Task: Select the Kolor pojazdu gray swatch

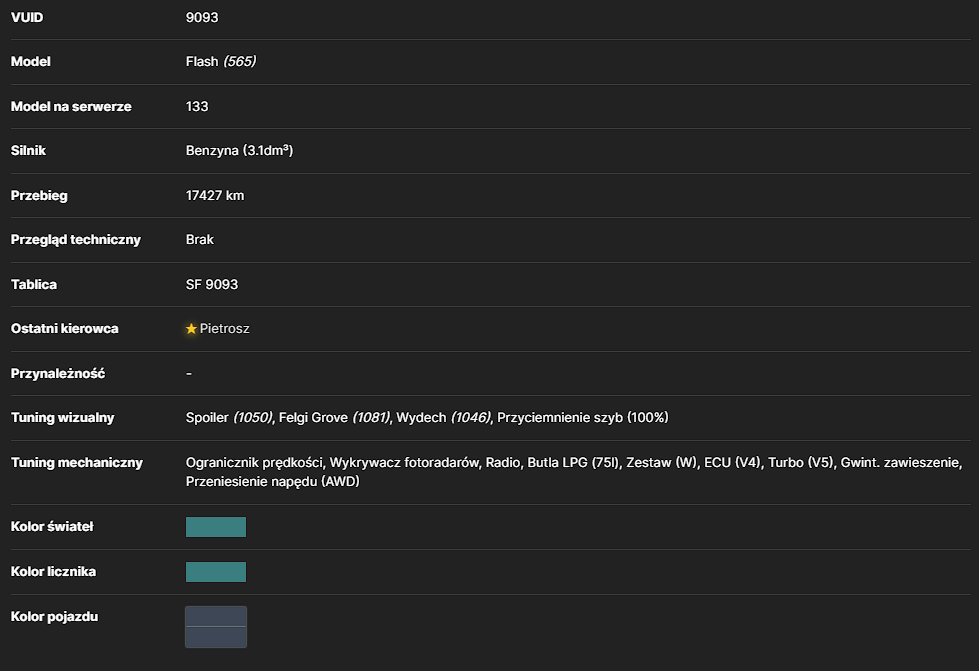Action: (x=216, y=627)
